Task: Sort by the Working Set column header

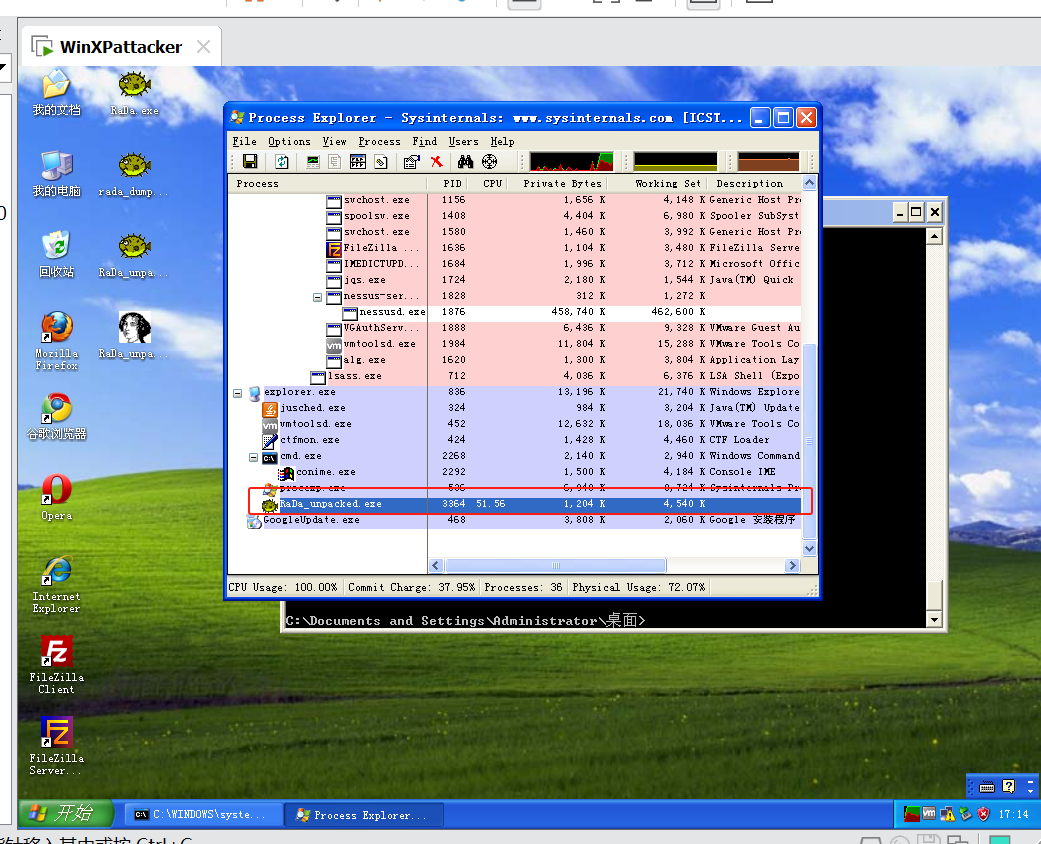Action: [x=657, y=184]
